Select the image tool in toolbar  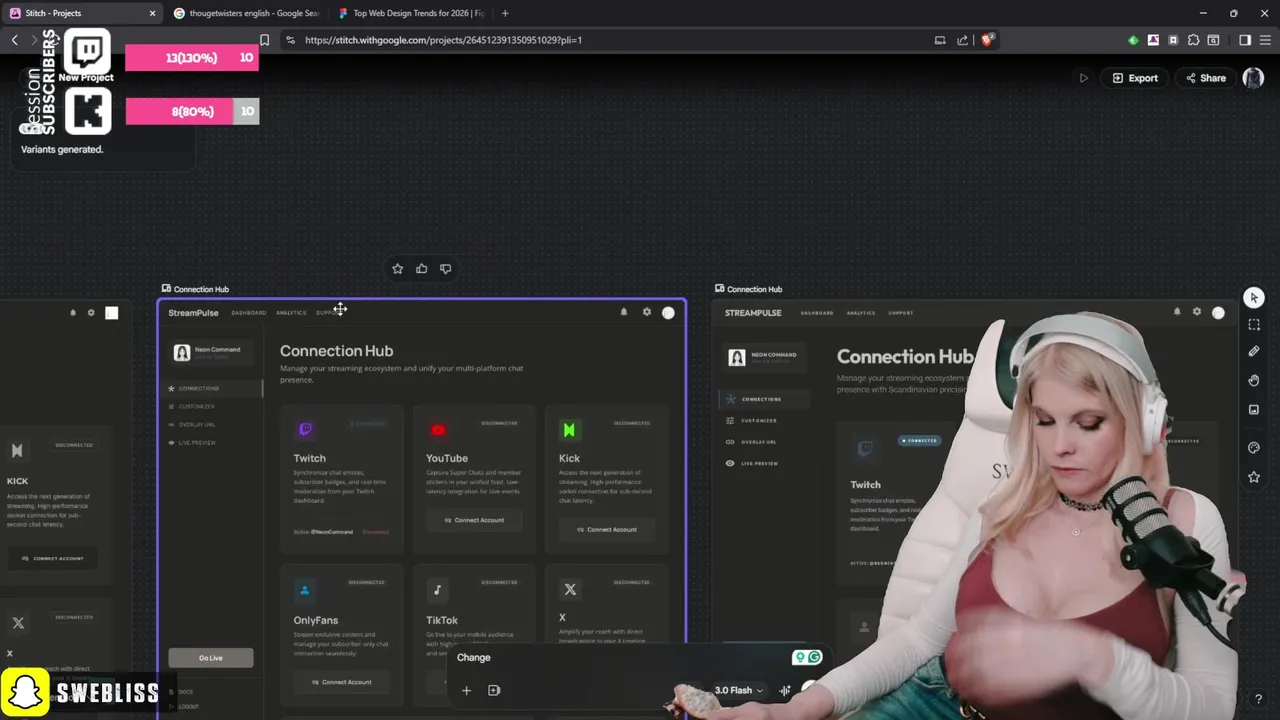coord(1254,409)
